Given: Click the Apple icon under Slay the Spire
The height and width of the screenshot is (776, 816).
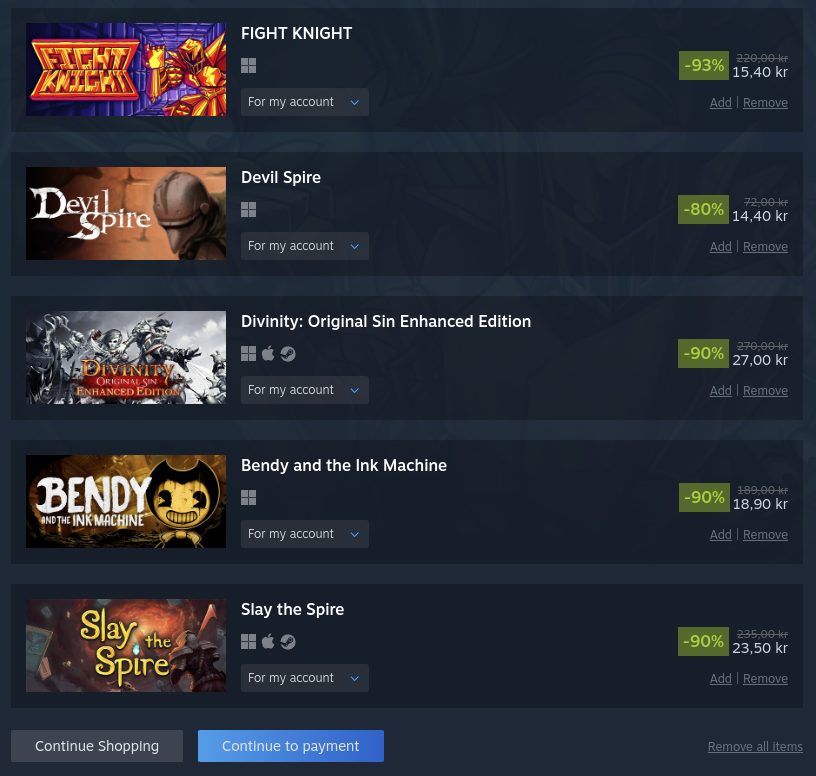Looking at the screenshot, I should coord(268,642).
